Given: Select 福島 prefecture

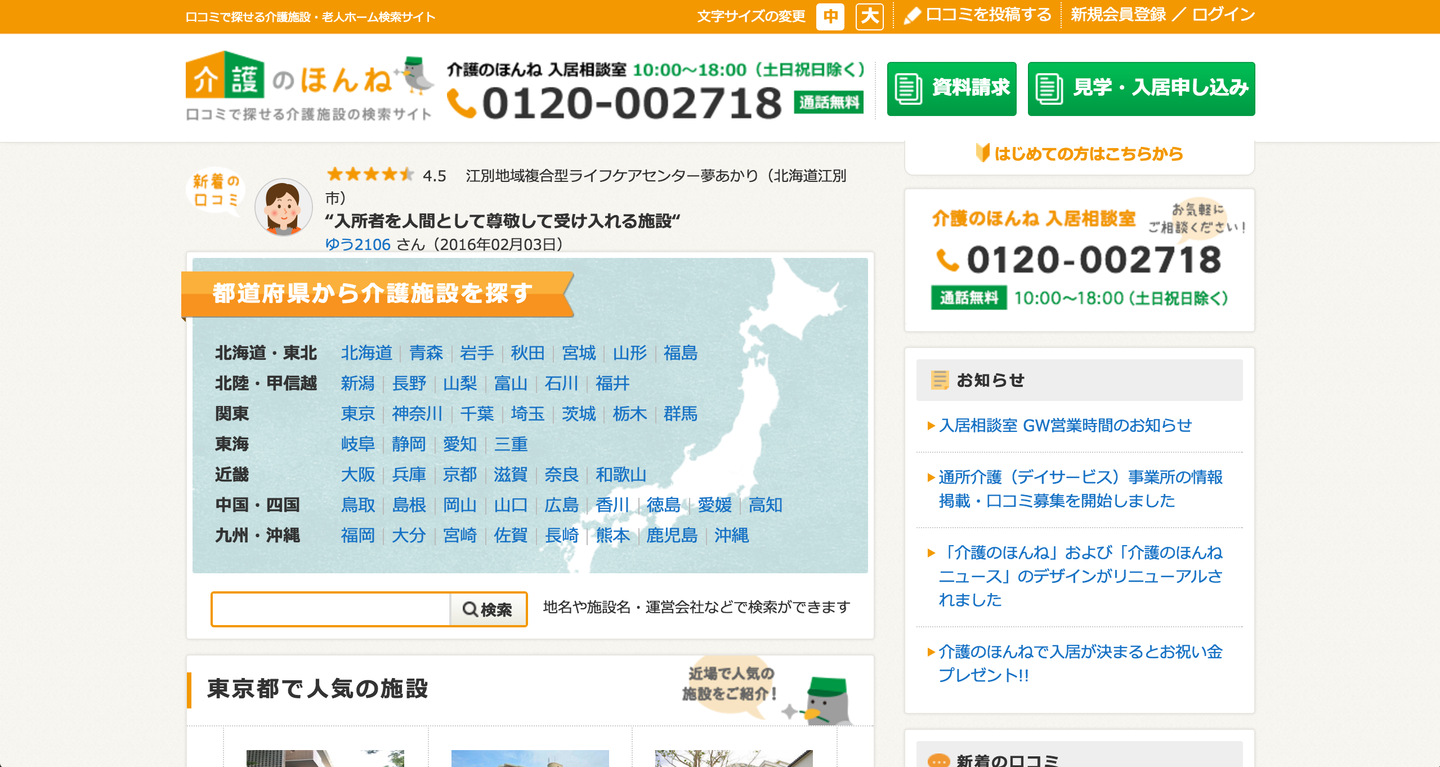Looking at the screenshot, I should coord(681,353).
